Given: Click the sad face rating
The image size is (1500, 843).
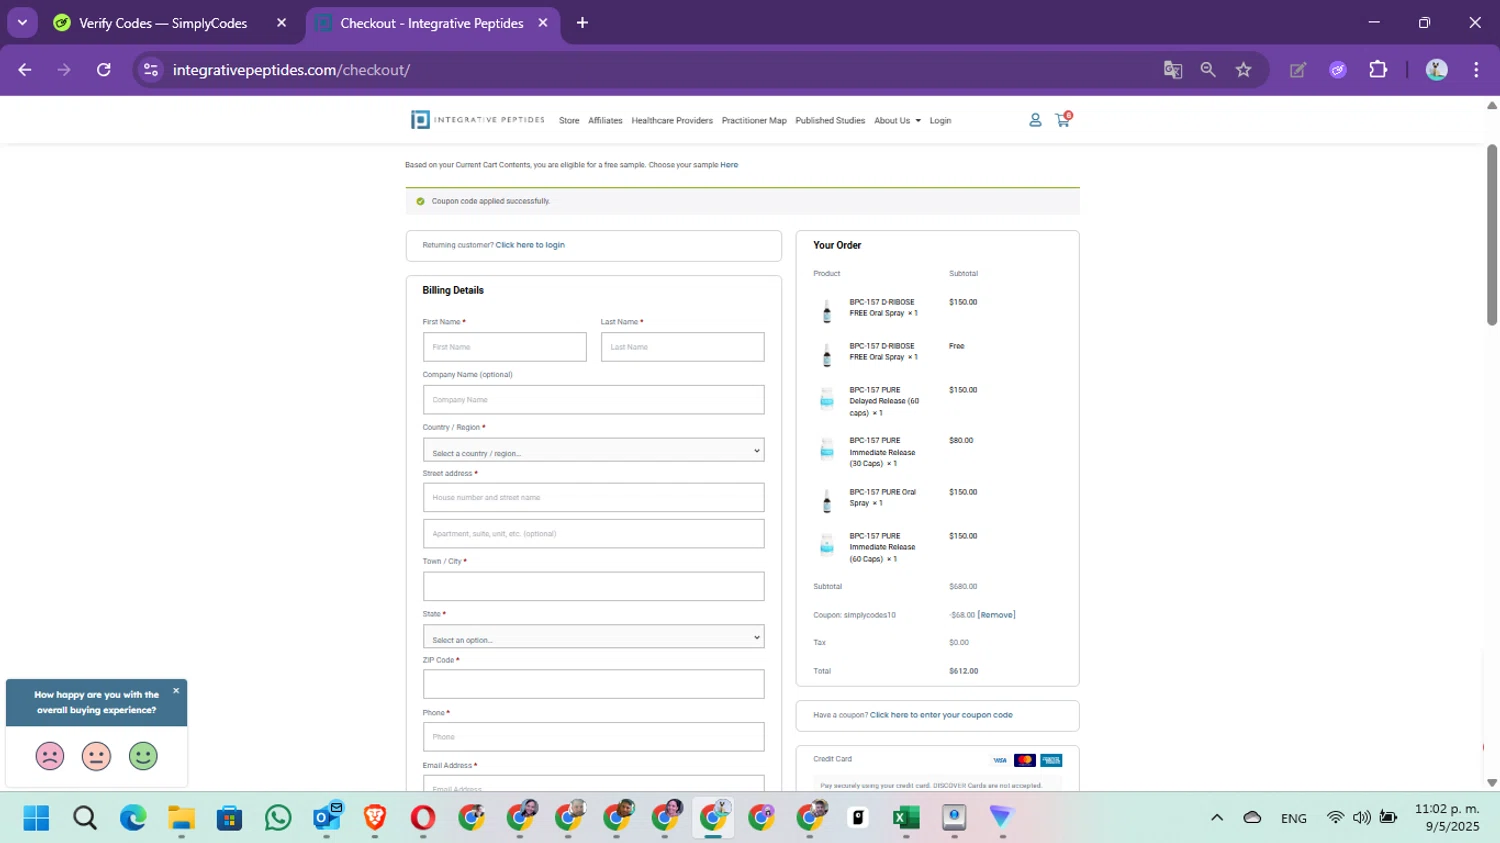Looking at the screenshot, I should pyautogui.click(x=50, y=756).
